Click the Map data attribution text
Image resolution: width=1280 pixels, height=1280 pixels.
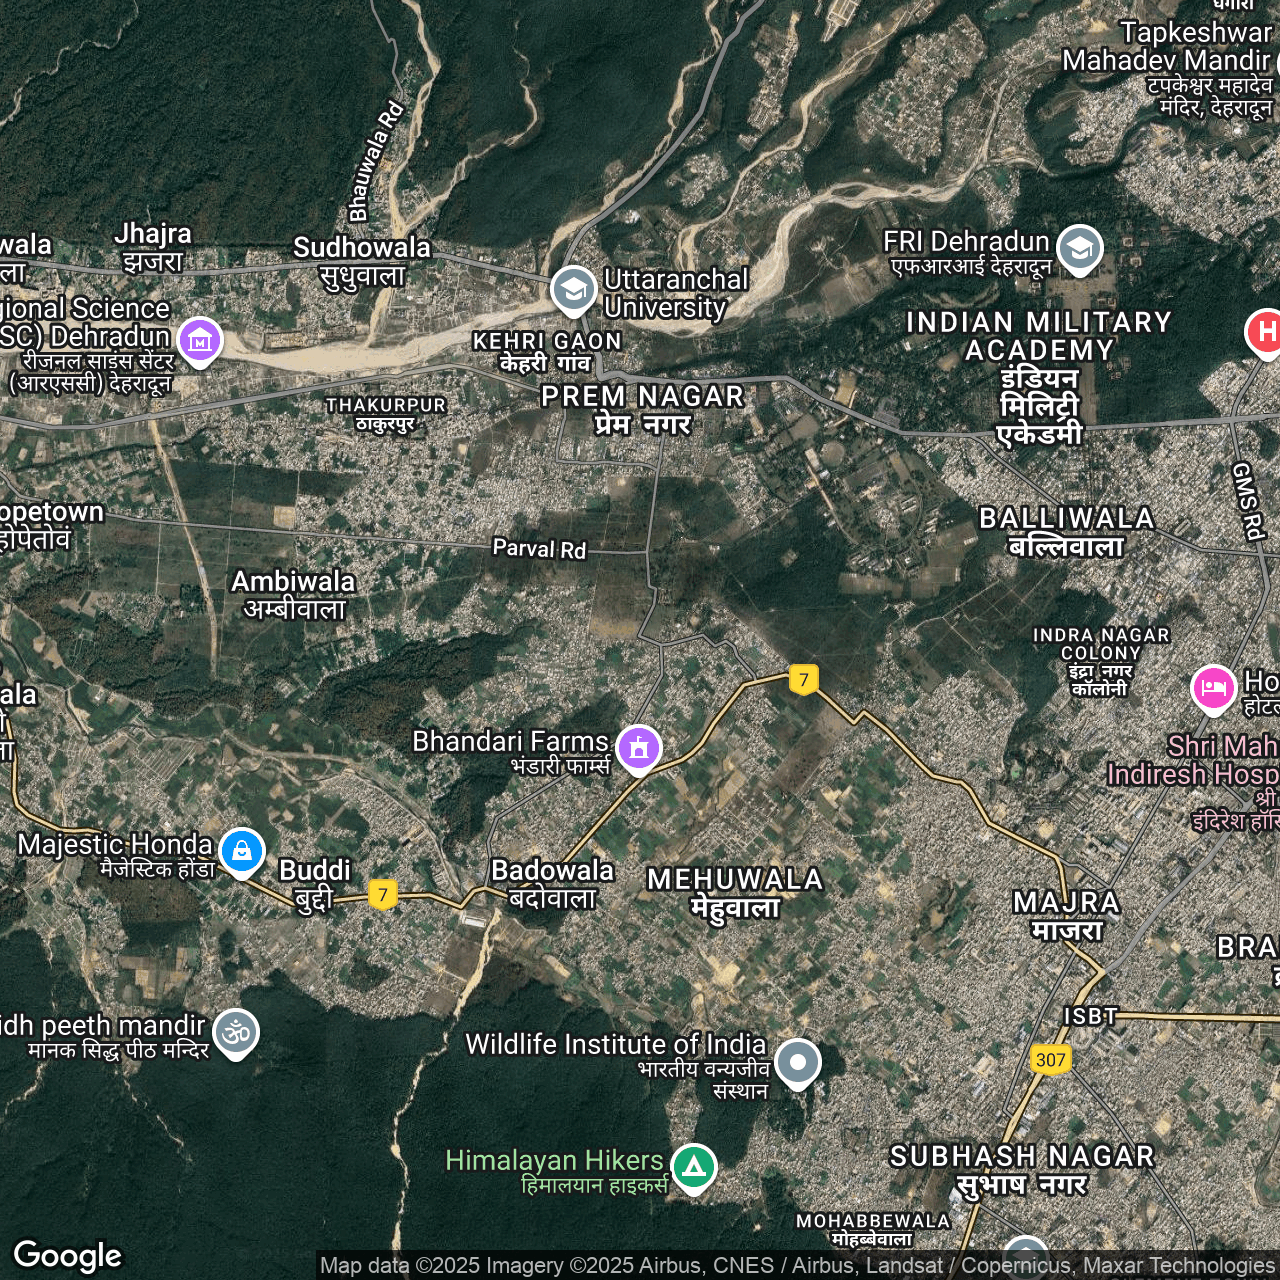(x=797, y=1266)
